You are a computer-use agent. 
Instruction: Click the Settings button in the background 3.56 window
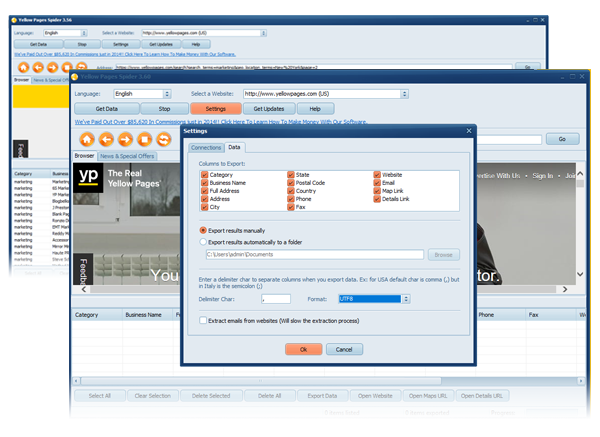(121, 44)
